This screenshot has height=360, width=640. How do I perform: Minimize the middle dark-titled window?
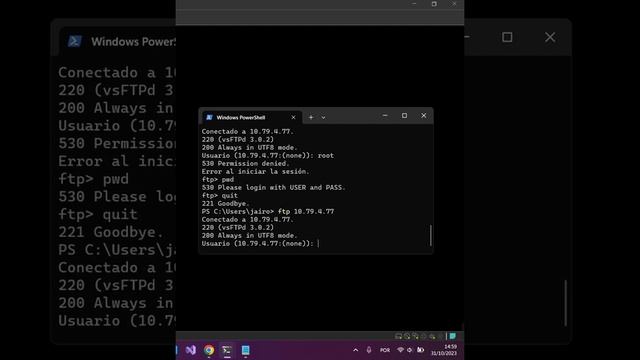coord(414,4)
